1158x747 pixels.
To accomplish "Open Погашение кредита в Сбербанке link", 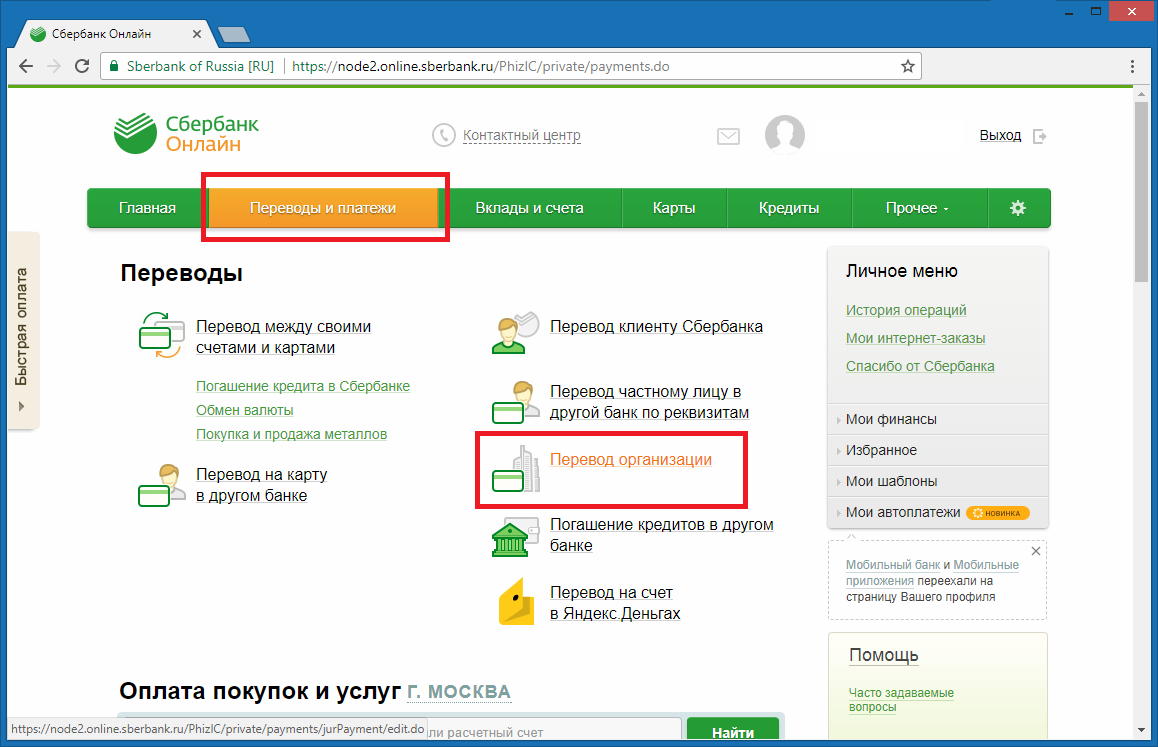I will [303, 386].
